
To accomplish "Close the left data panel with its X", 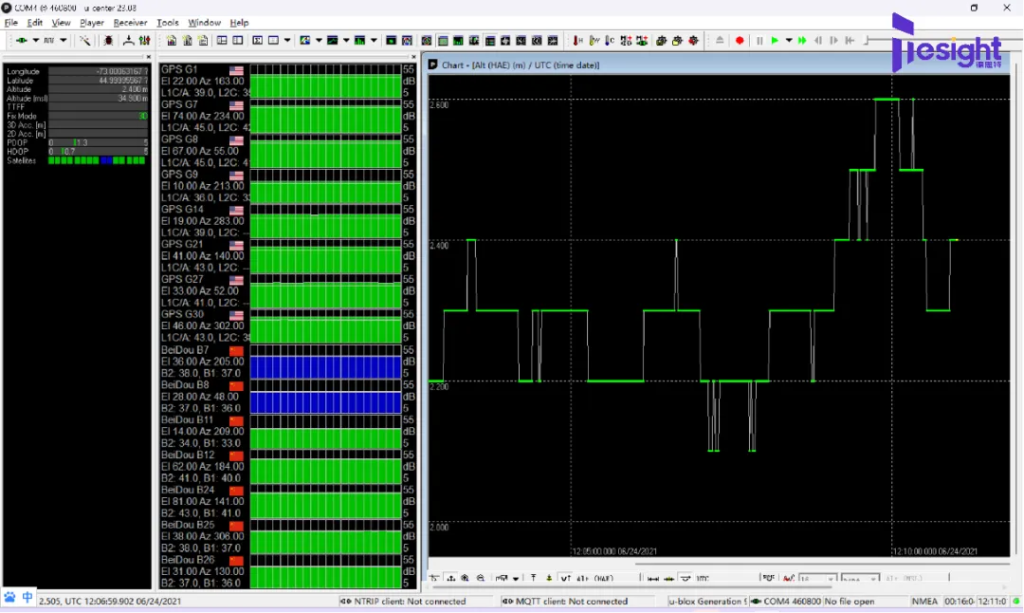I will pyautogui.click(x=148, y=57).
